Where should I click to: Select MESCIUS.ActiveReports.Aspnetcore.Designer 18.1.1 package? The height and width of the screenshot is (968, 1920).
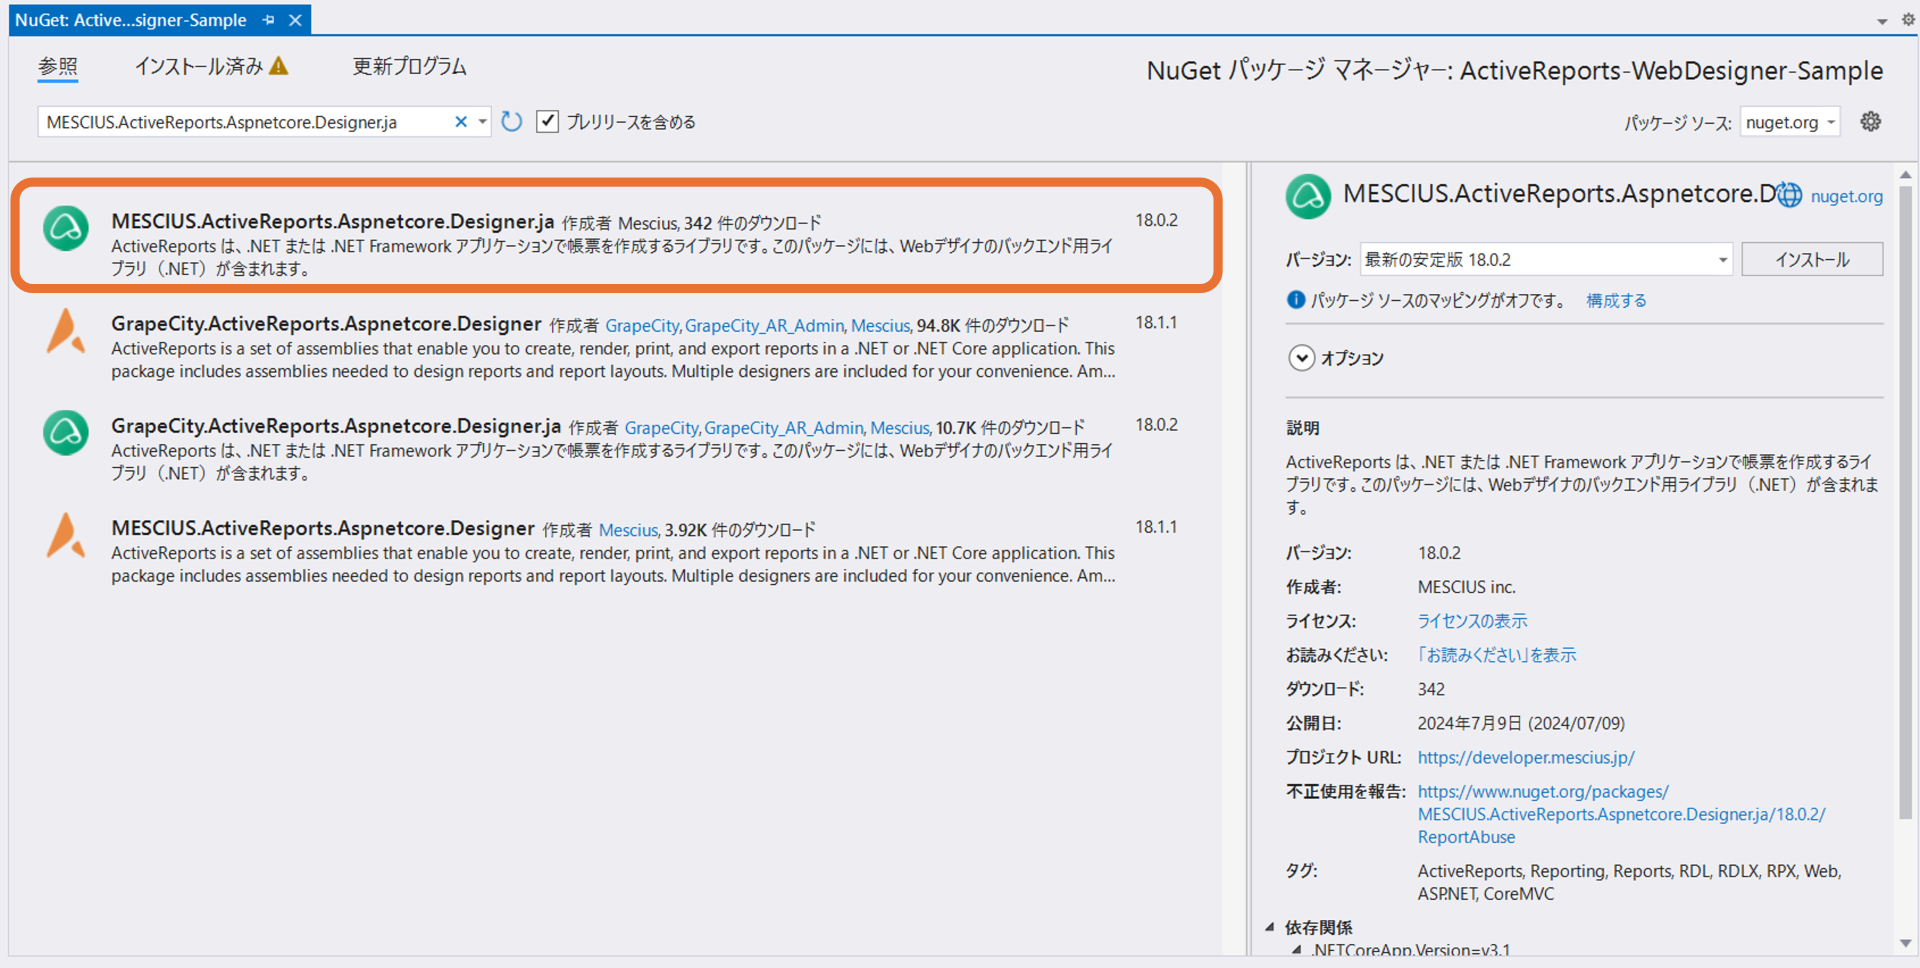pyautogui.click(x=617, y=550)
